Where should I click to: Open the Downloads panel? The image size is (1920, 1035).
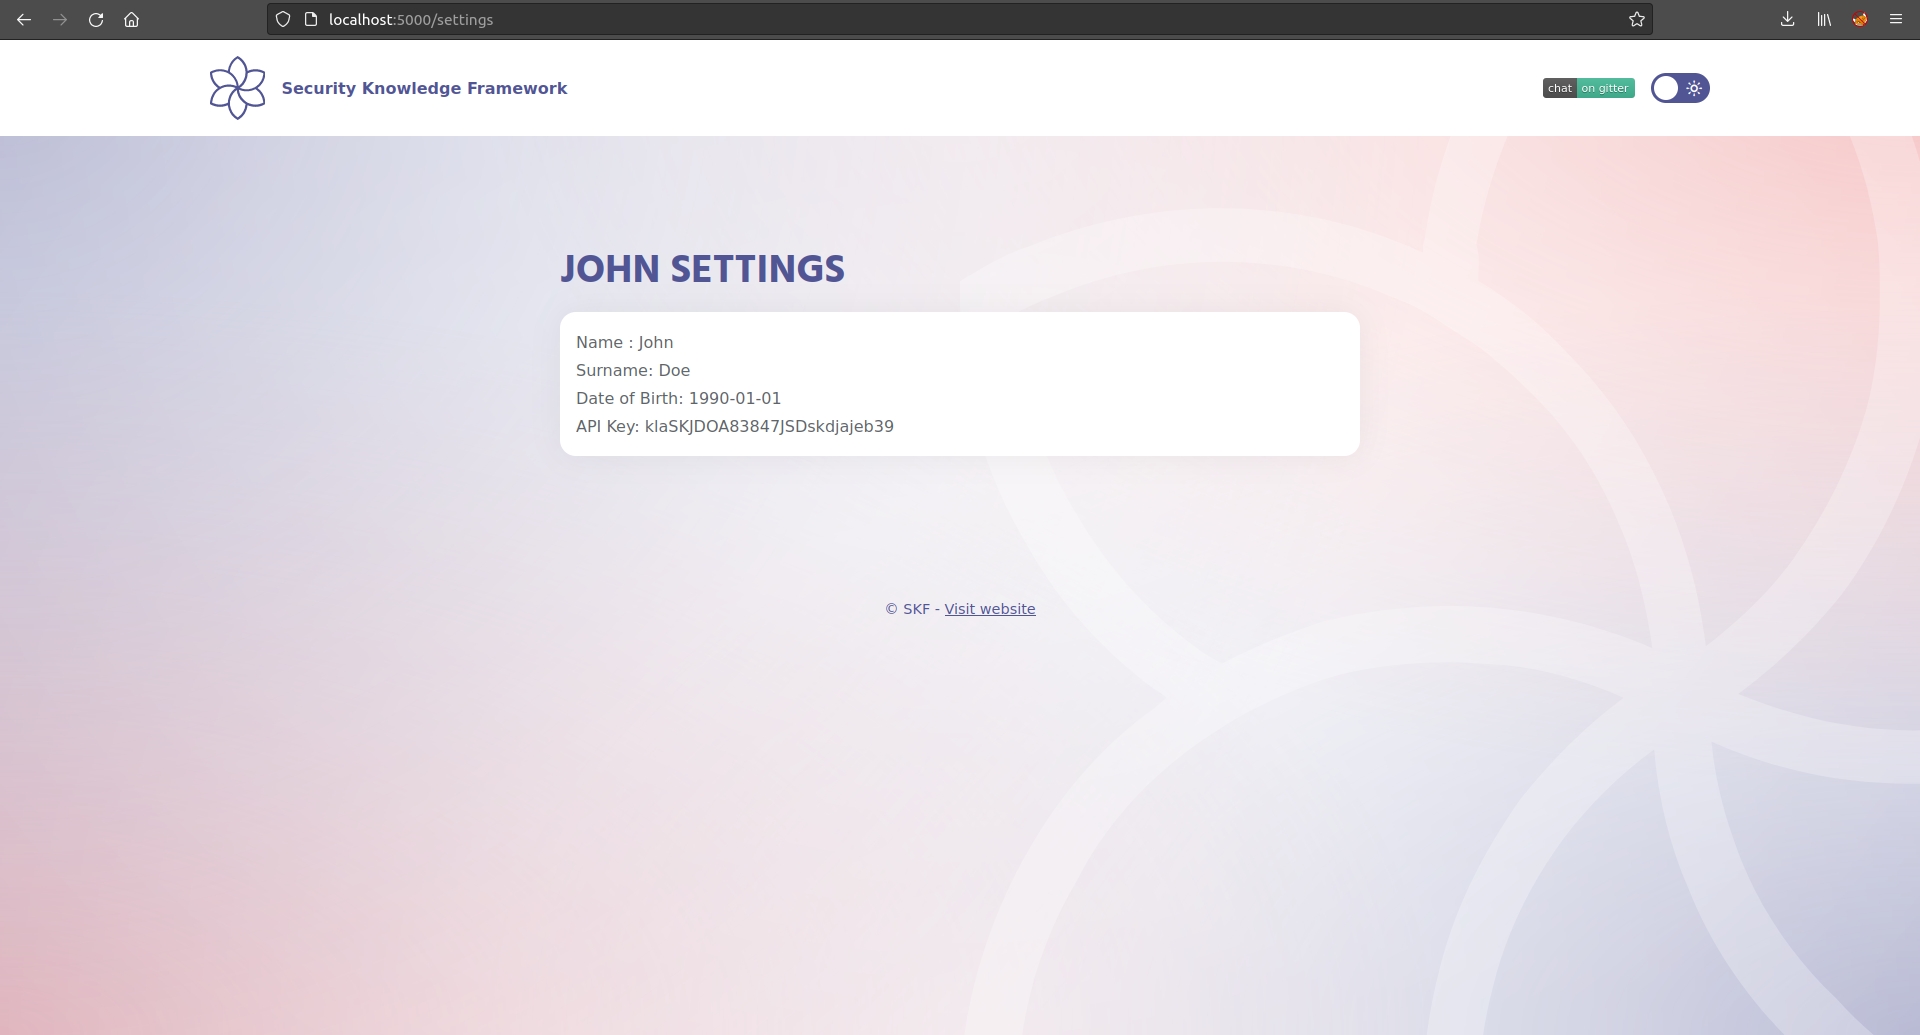(x=1787, y=20)
